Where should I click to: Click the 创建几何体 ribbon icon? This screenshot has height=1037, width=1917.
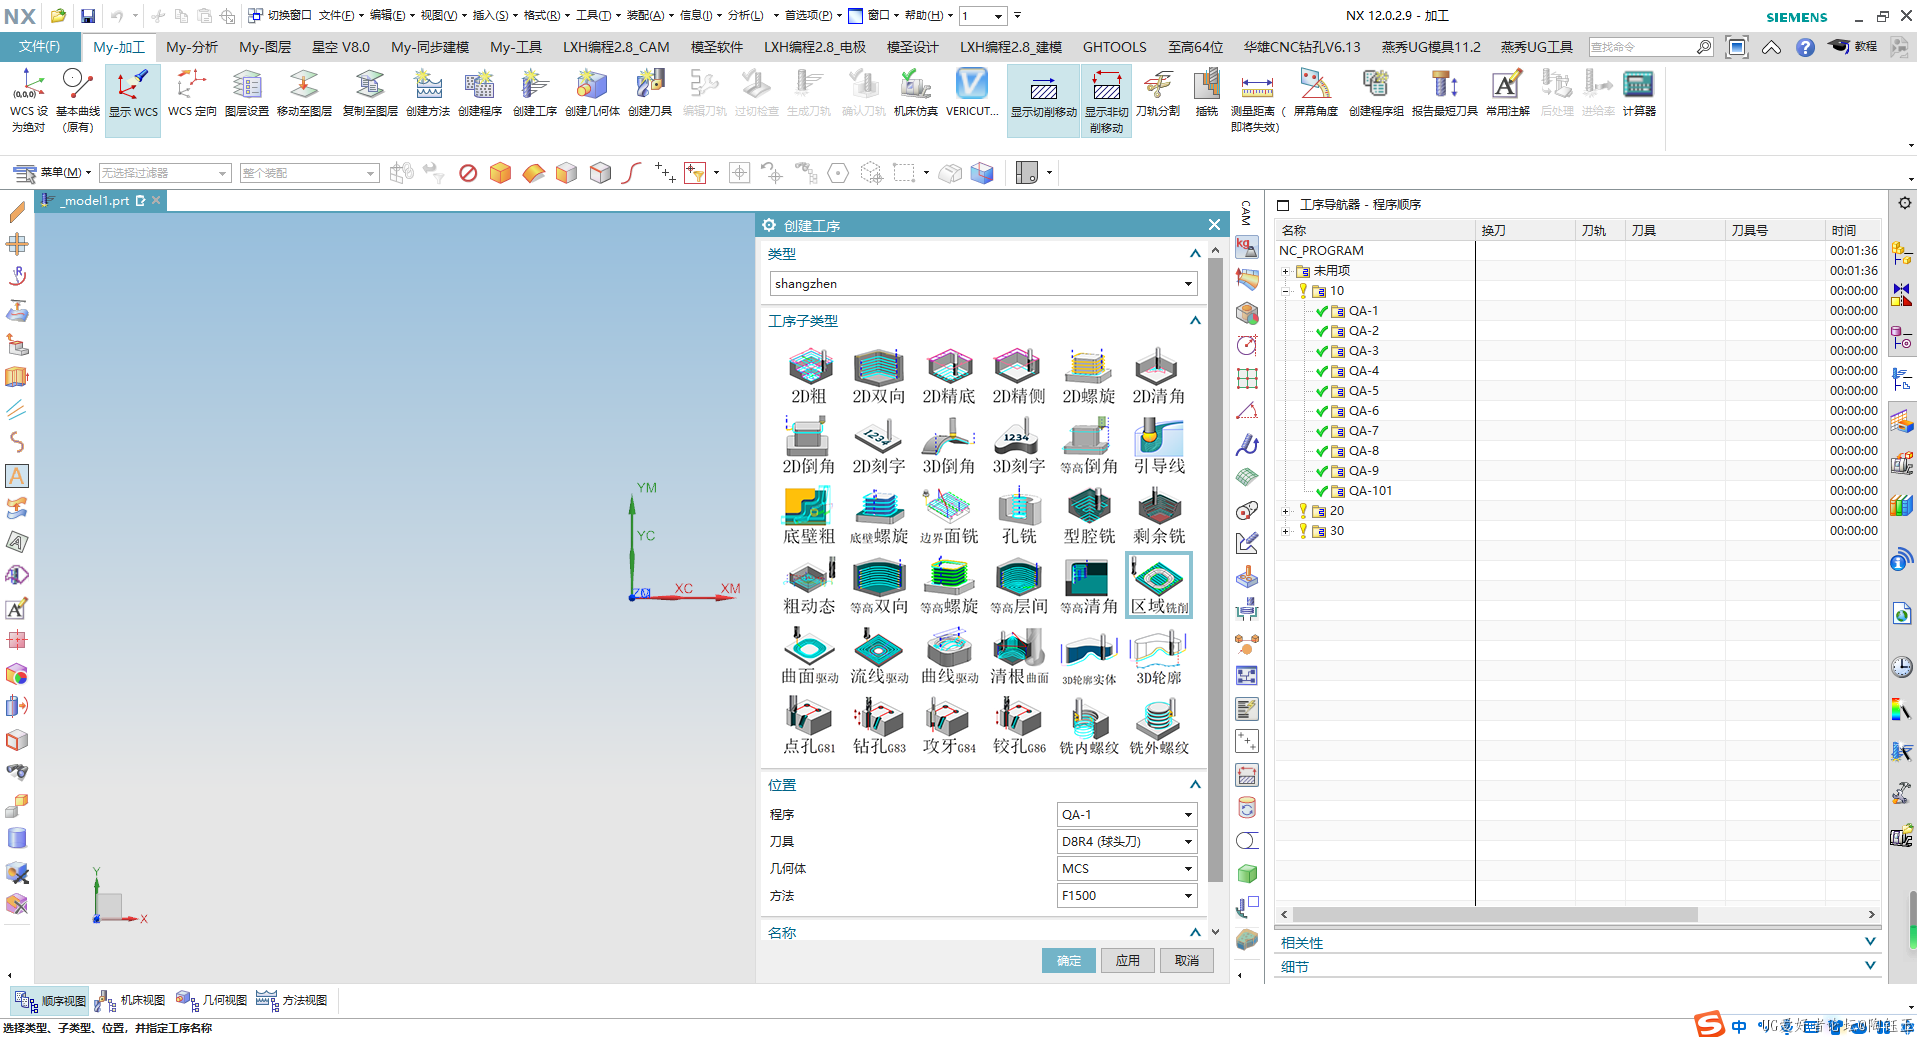592,93
